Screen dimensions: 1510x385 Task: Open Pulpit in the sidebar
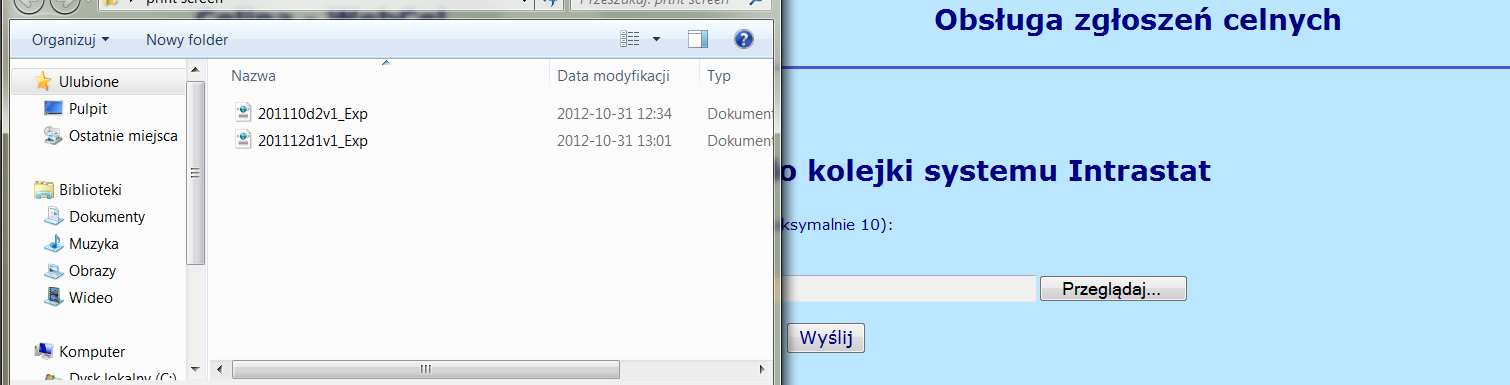[88, 109]
